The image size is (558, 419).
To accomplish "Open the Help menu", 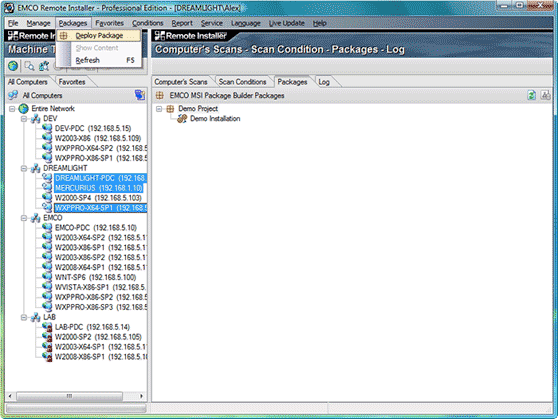I will (320, 23).
